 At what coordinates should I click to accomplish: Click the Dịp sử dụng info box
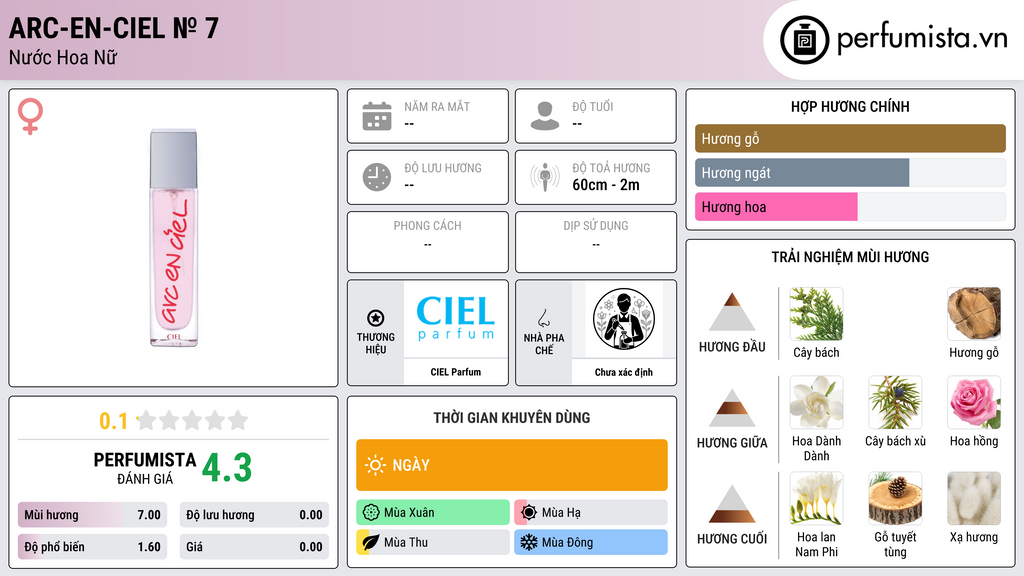596,242
